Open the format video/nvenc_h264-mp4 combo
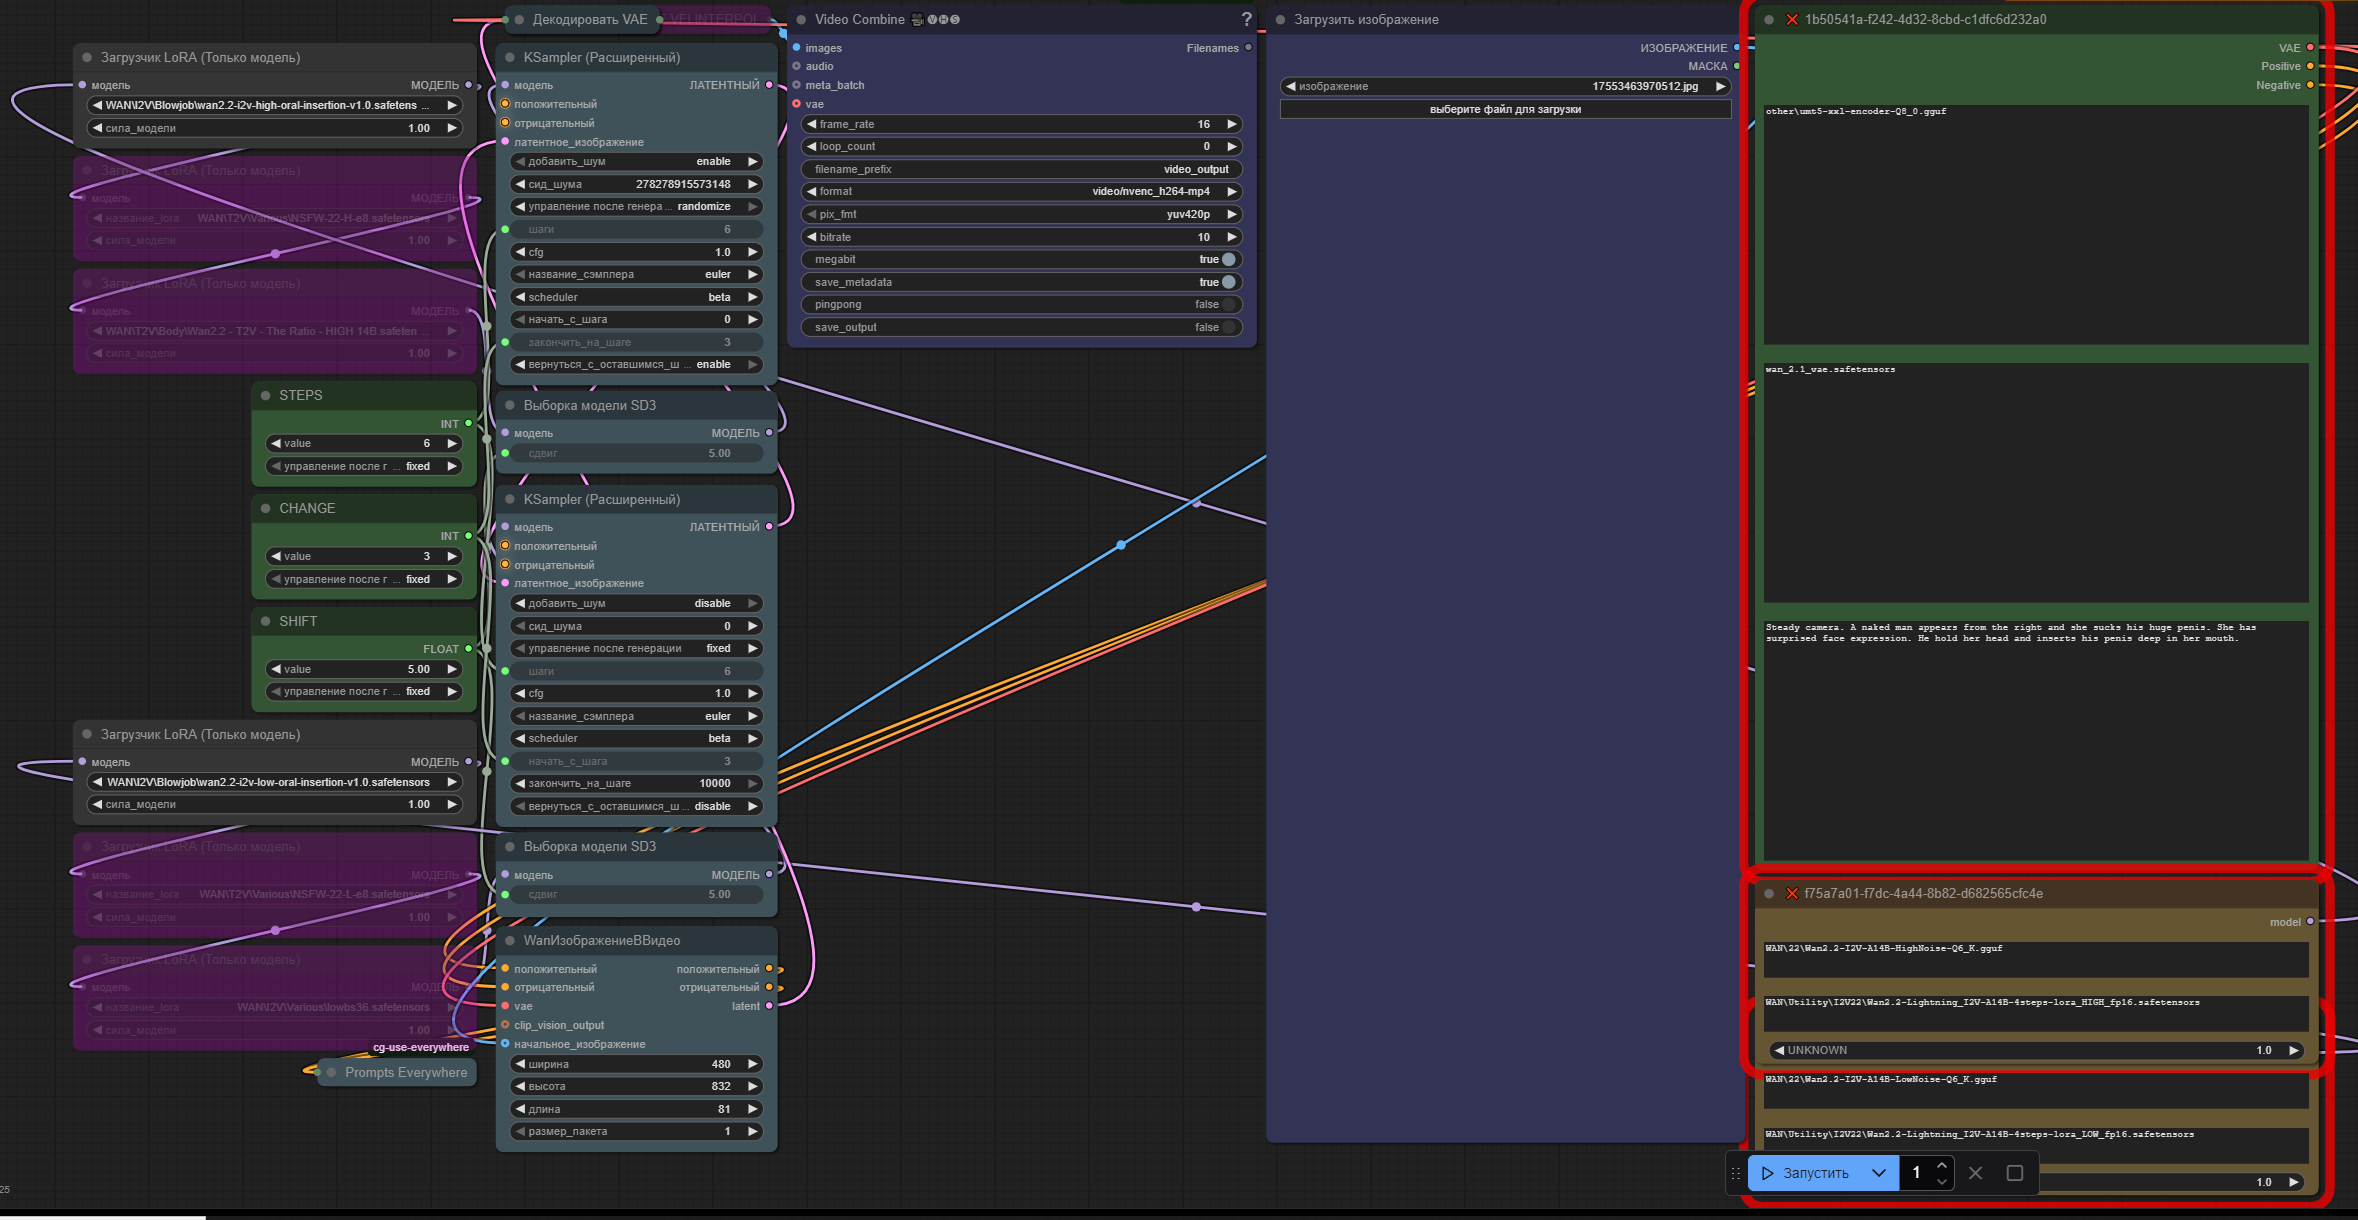 click(x=1021, y=191)
